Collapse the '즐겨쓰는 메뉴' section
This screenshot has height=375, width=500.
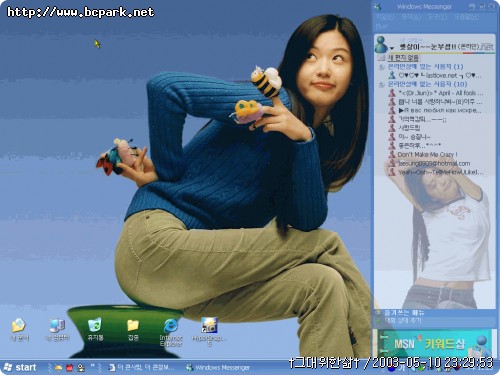point(378,313)
